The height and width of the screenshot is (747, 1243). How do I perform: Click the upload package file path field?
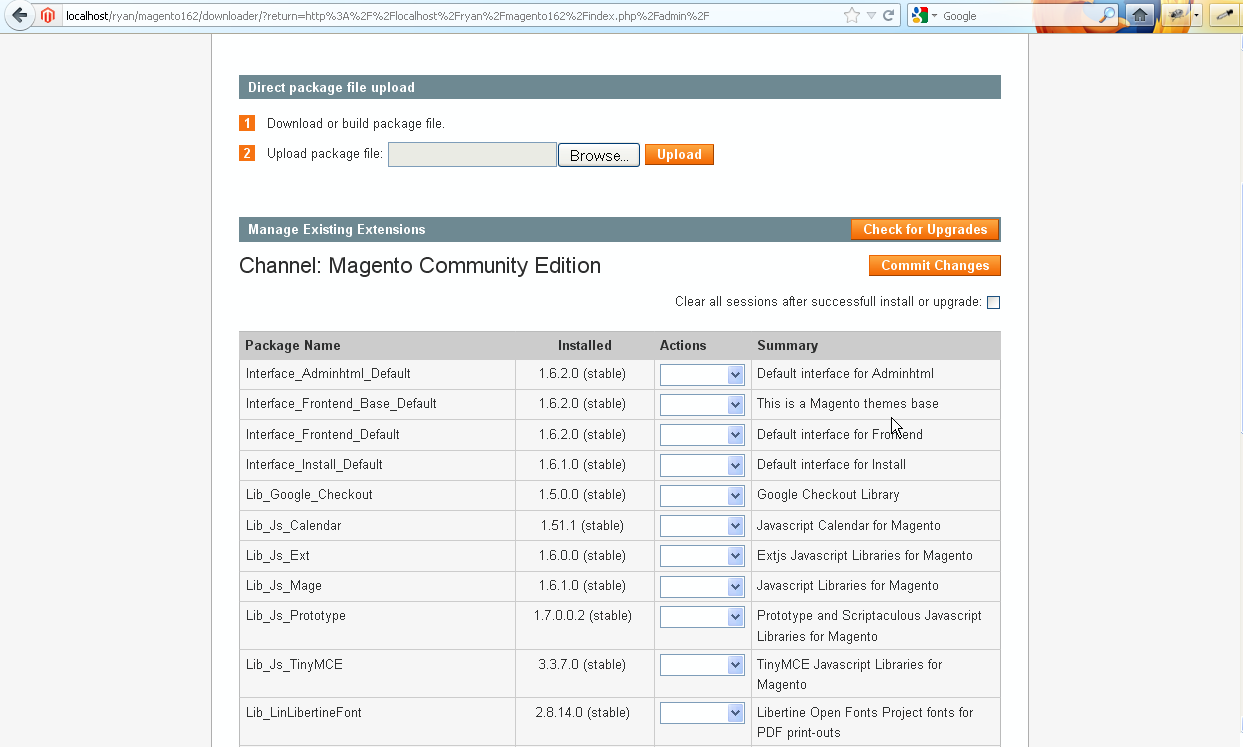point(472,155)
